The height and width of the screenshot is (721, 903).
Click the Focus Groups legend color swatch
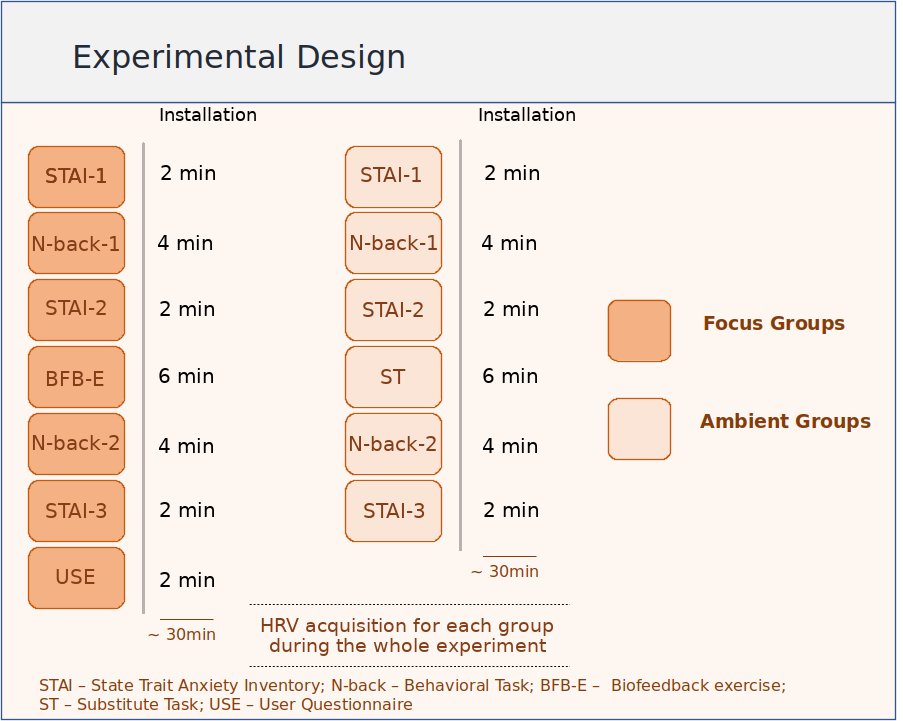(639, 331)
